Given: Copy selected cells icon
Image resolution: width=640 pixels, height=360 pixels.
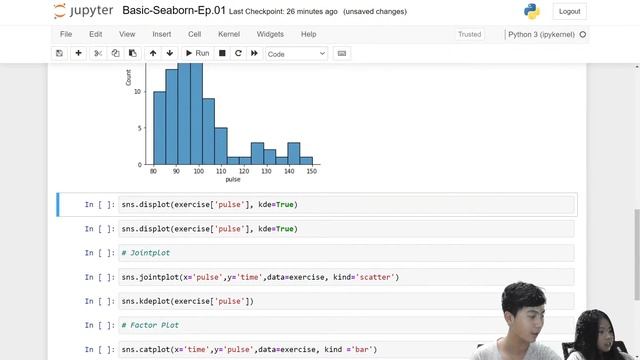Looking at the screenshot, I should 116,53.
